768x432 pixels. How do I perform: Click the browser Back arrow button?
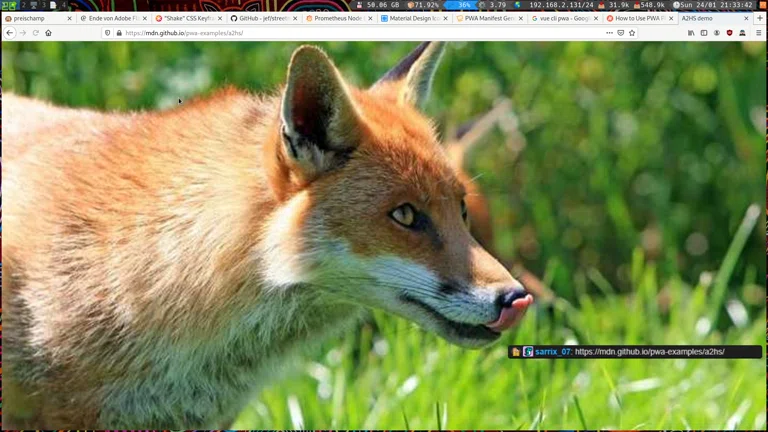(x=10, y=33)
